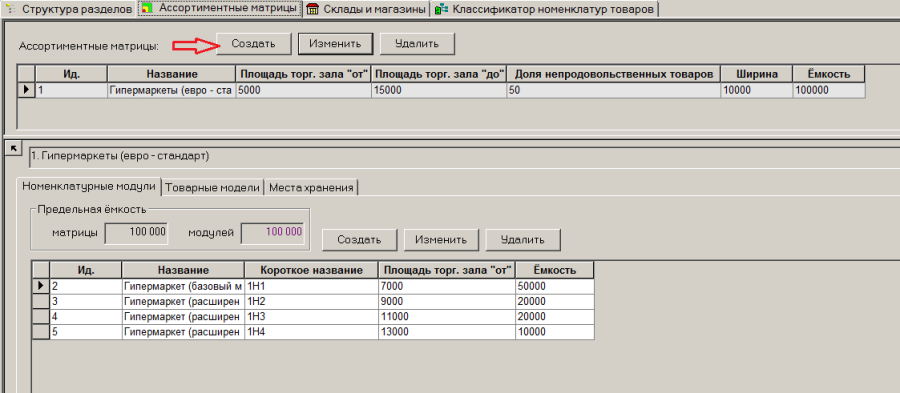This screenshot has width=900, height=393.
Task: Click the non-food share cell 50
Action: [x=614, y=90]
